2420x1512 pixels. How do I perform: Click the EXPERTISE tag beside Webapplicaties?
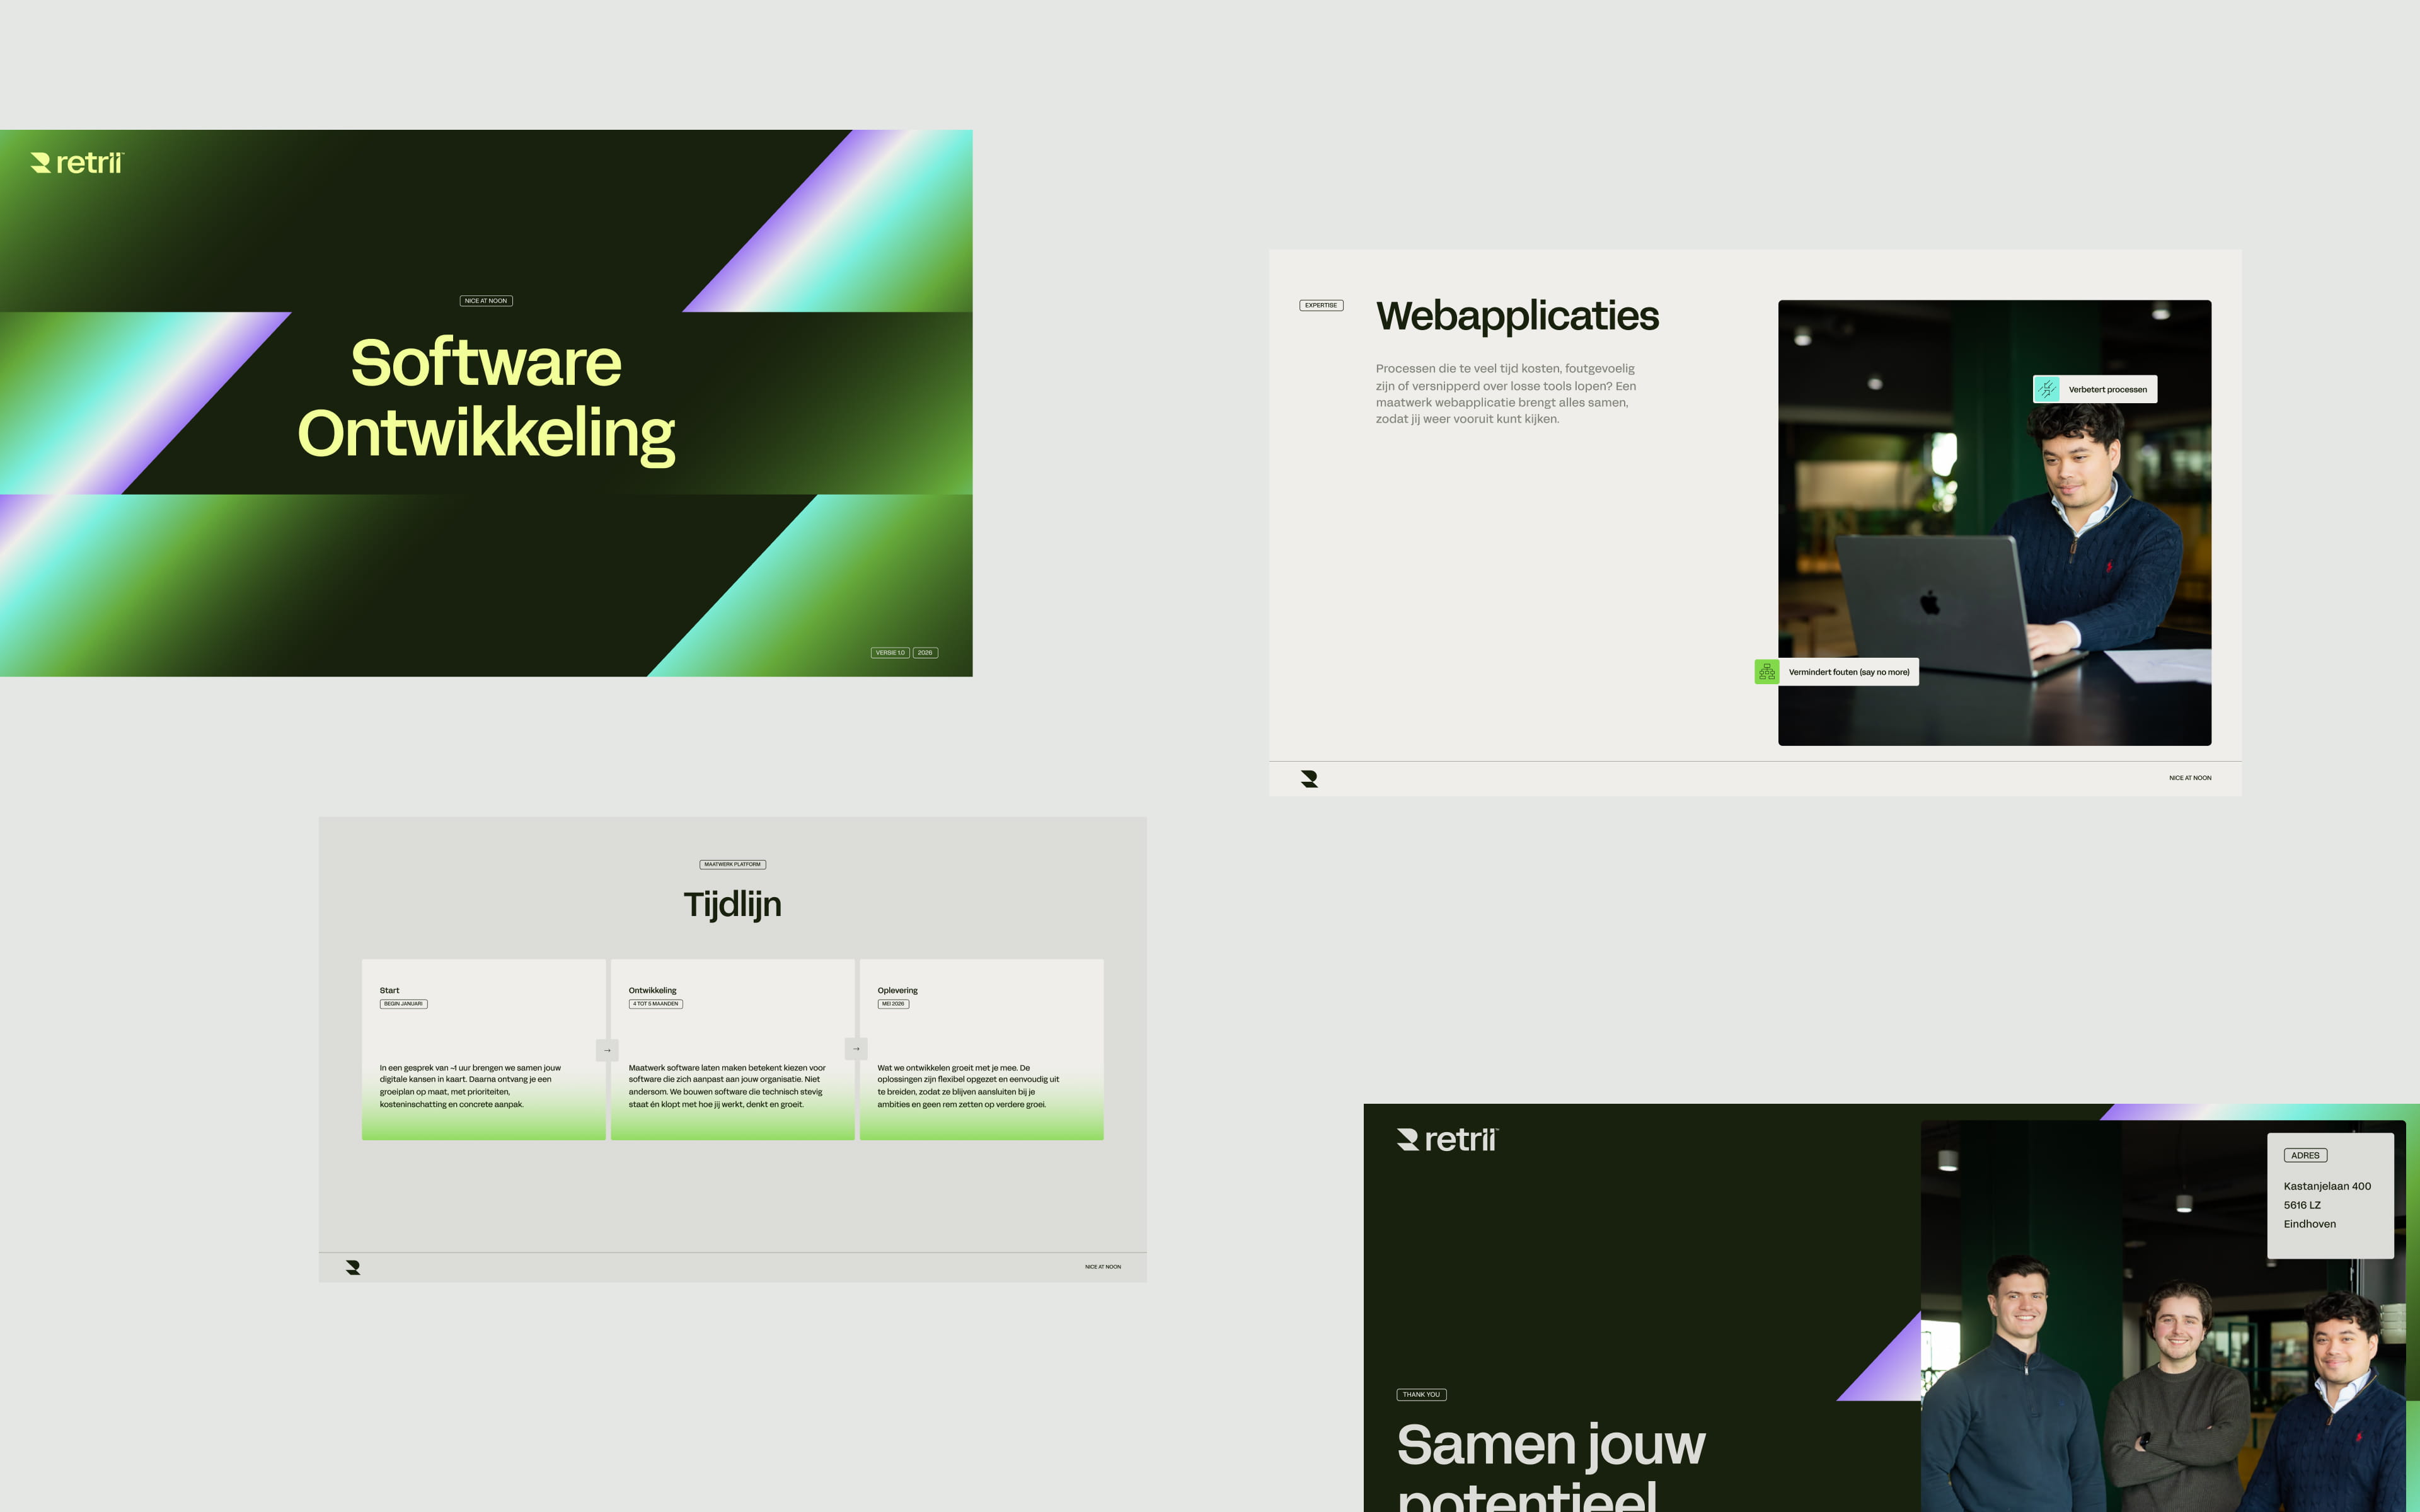coord(1321,305)
